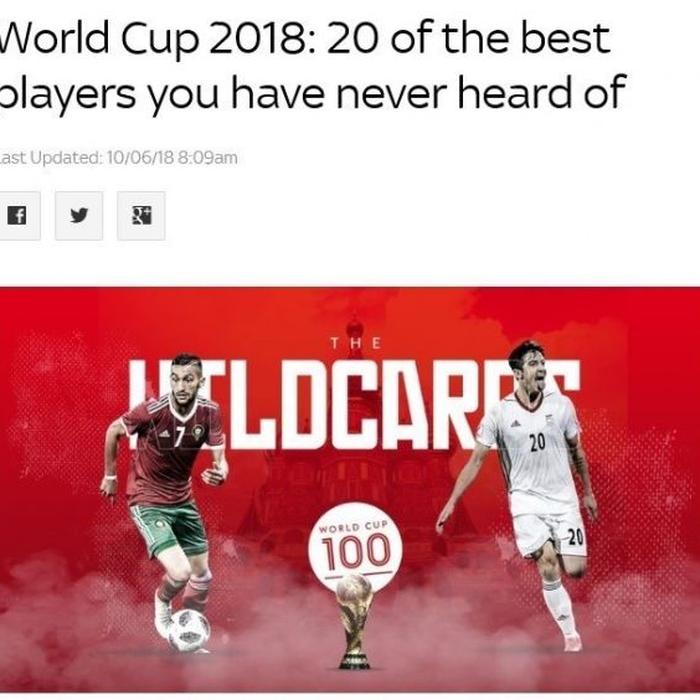Share the article via Twitter icon
700x700 pixels.
point(79,216)
